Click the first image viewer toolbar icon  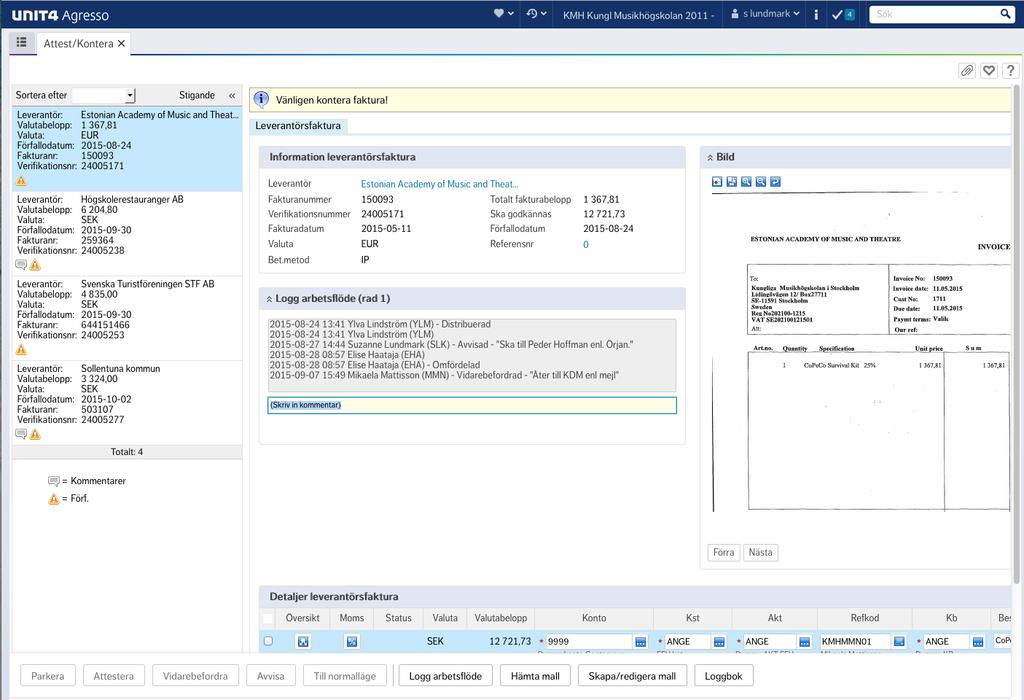[717, 182]
